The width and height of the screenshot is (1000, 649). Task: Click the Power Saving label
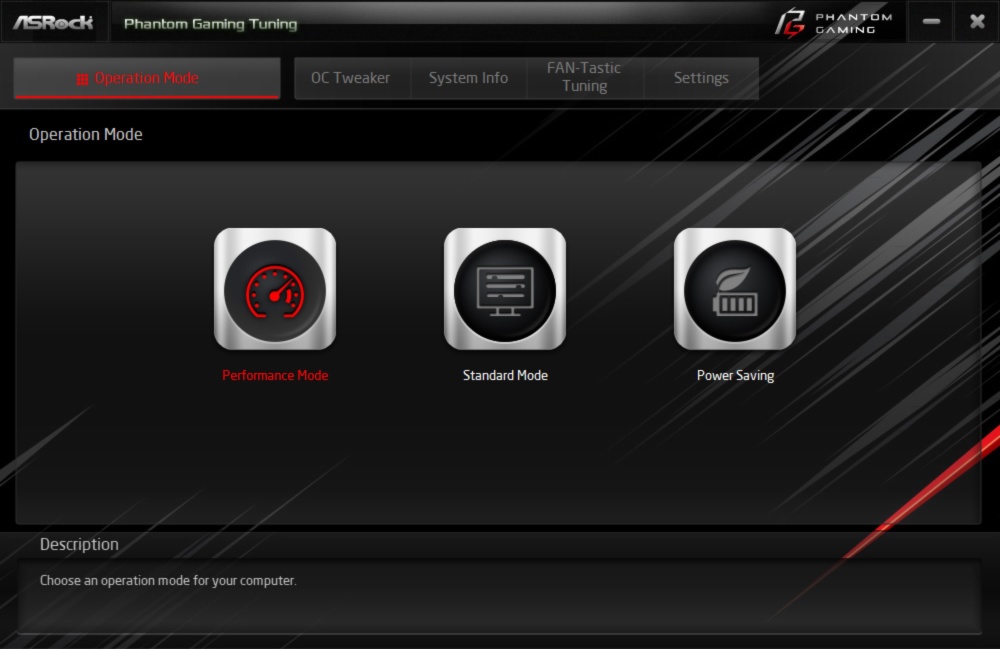[x=735, y=376]
